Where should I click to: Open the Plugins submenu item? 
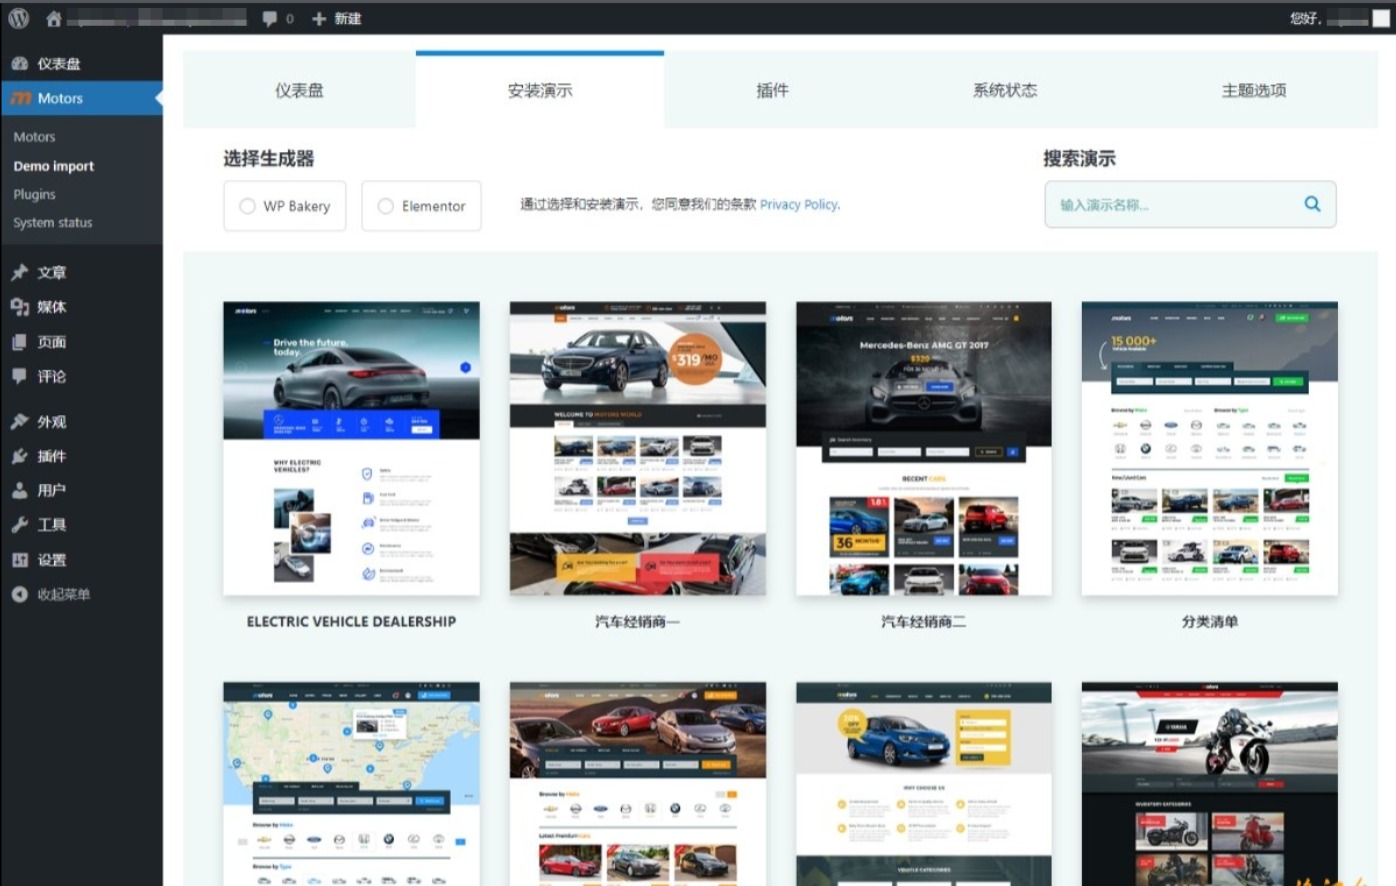[34, 194]
